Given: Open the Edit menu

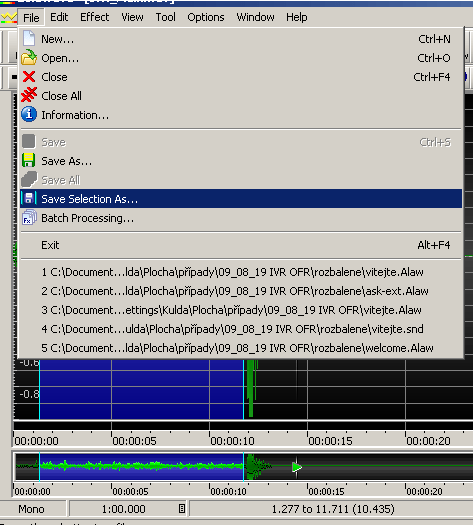Looking at the screenshot, I should point(59,17).
